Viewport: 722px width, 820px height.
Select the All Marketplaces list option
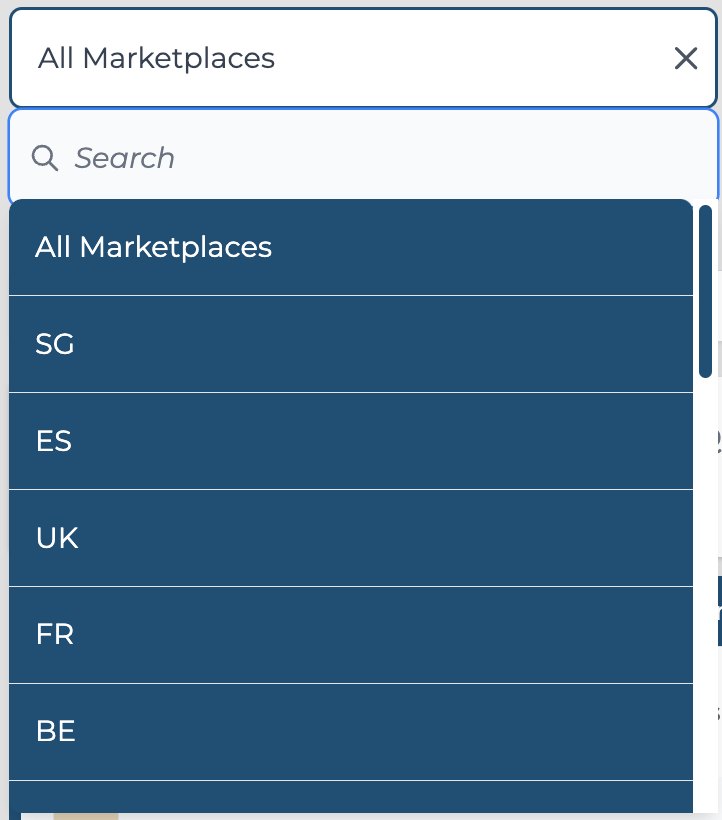coord(351,247)
